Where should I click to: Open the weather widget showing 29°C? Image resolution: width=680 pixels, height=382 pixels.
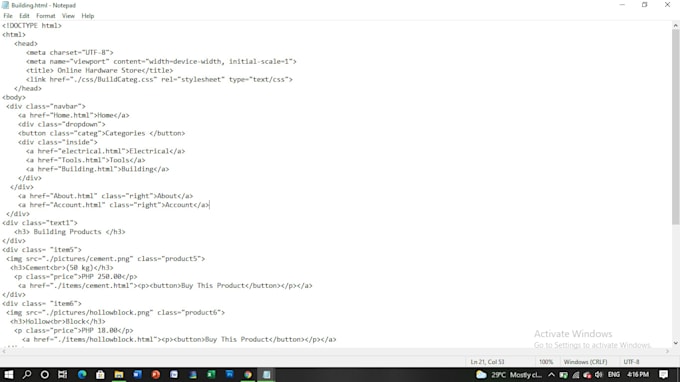point(509,375)
